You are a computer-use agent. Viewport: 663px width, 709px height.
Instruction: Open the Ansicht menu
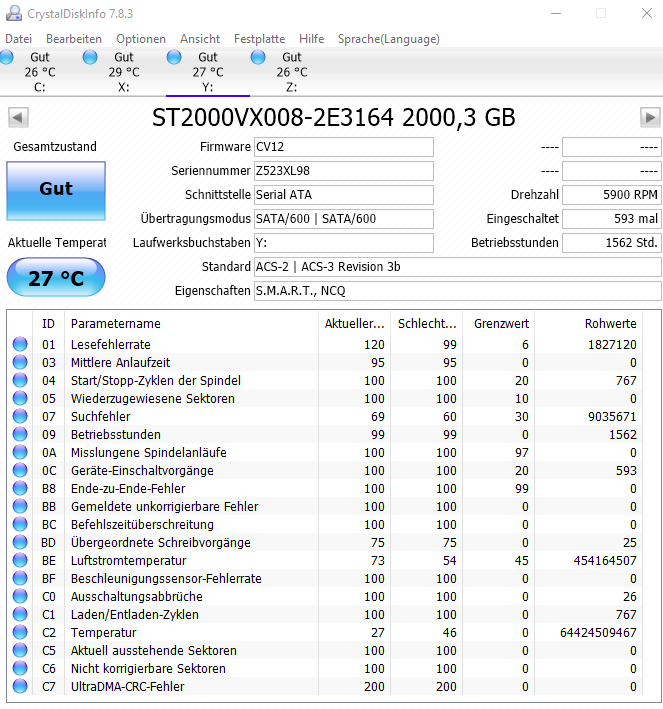(200, 39)
